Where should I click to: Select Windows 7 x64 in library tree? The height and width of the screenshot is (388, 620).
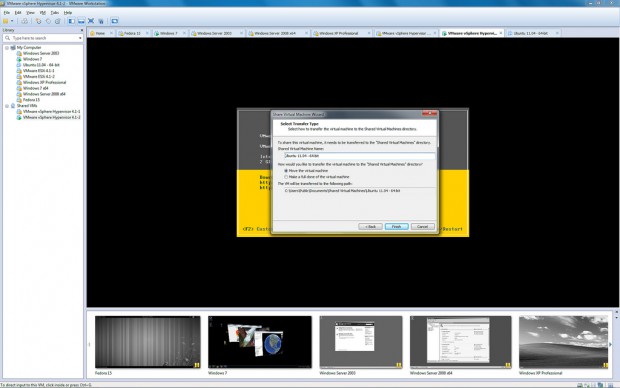[x=35, y=88]
